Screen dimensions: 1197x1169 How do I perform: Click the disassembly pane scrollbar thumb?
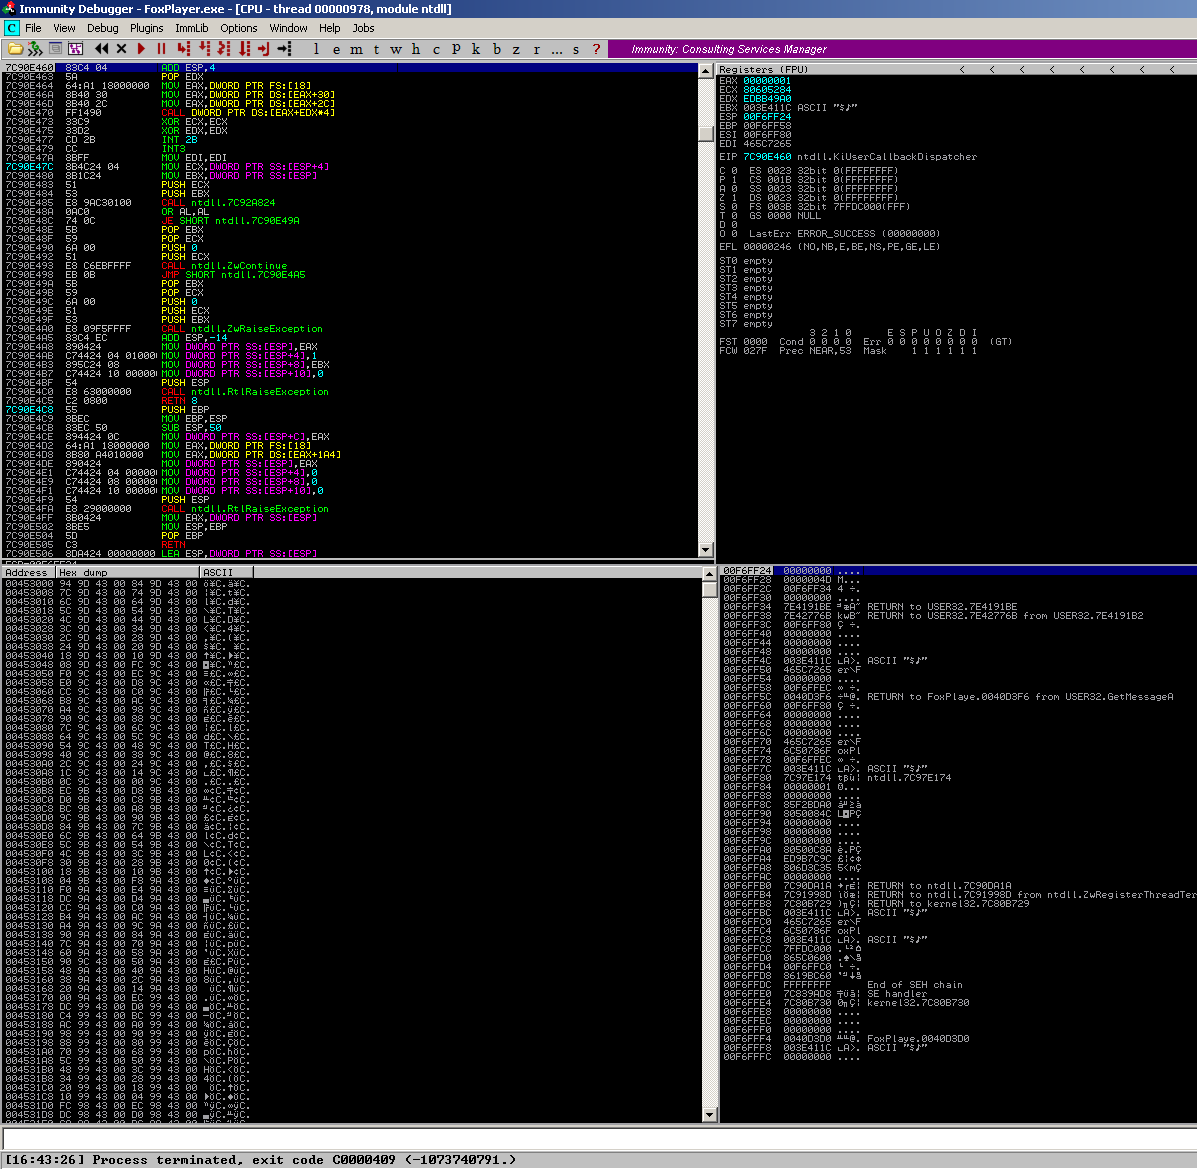coord(706,133)
